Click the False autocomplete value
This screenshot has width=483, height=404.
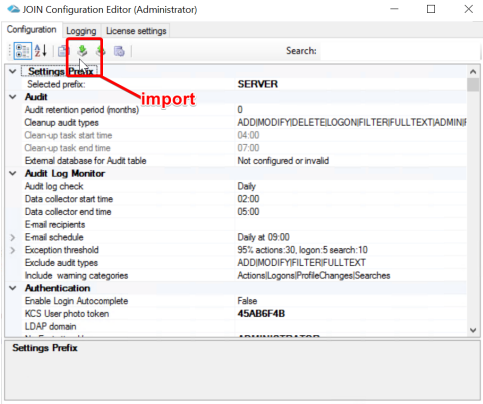(x=247, y=301)
